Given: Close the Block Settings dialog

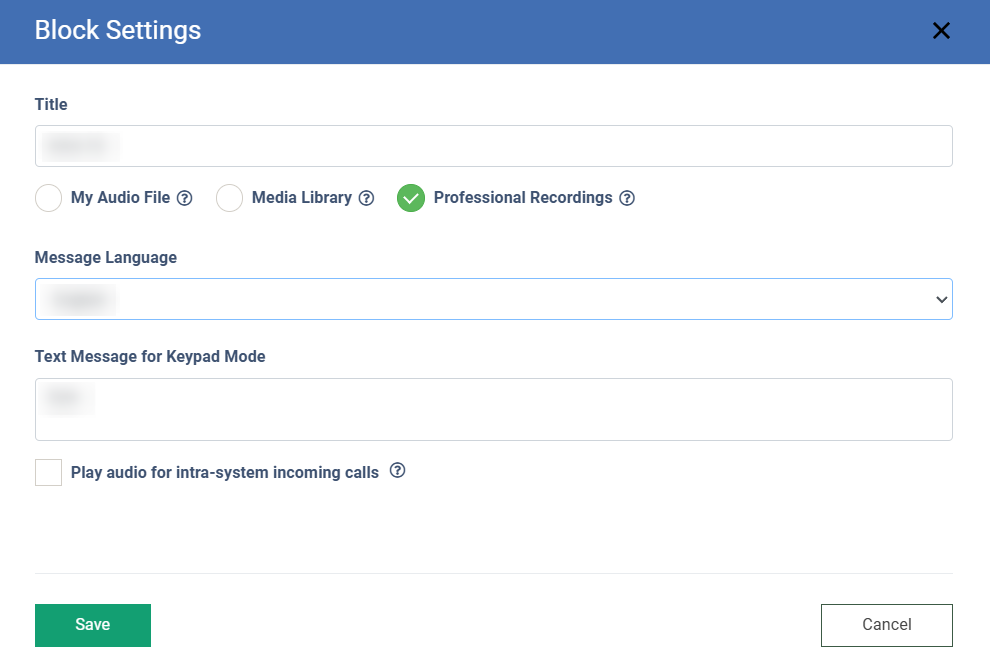Looking at the screenshot, I should (941, 31).
